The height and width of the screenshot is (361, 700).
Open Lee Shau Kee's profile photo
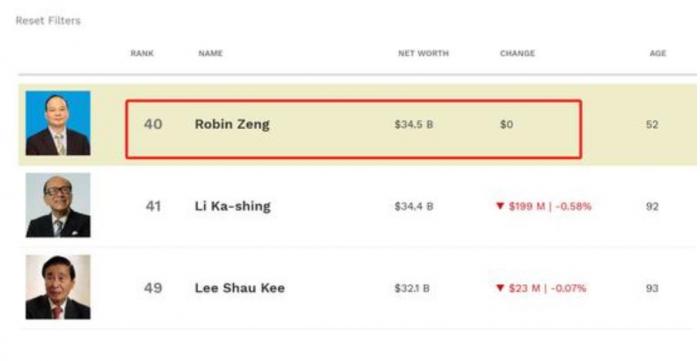pos(58,287)
